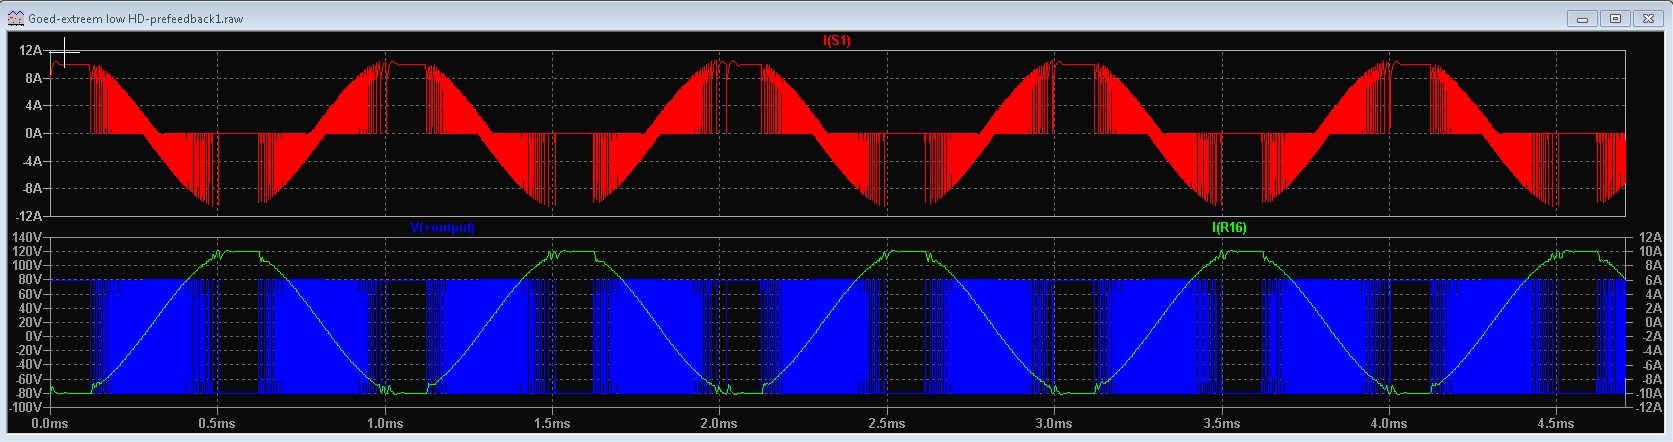Click the 12A label in top I(S1) pane
The image size is (1673, 442).
pyautogui.click(x=33, y=50)
